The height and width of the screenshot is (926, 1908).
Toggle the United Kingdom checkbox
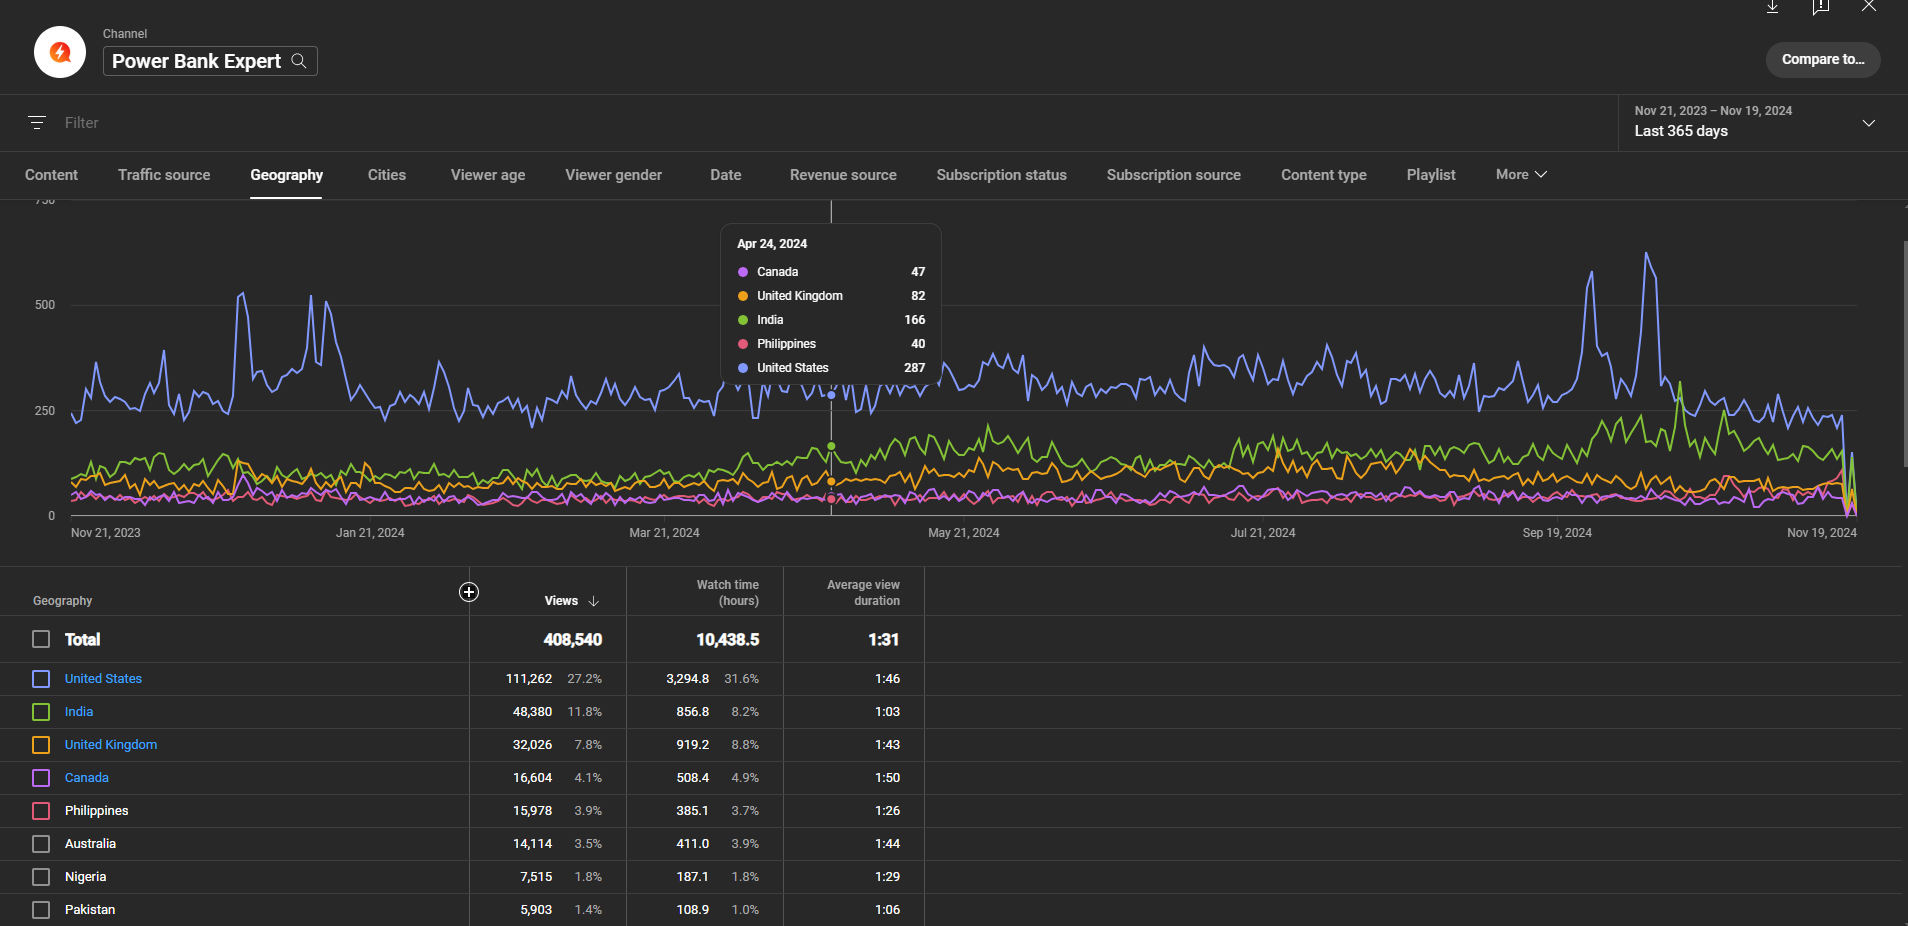(x=41, y=745)
